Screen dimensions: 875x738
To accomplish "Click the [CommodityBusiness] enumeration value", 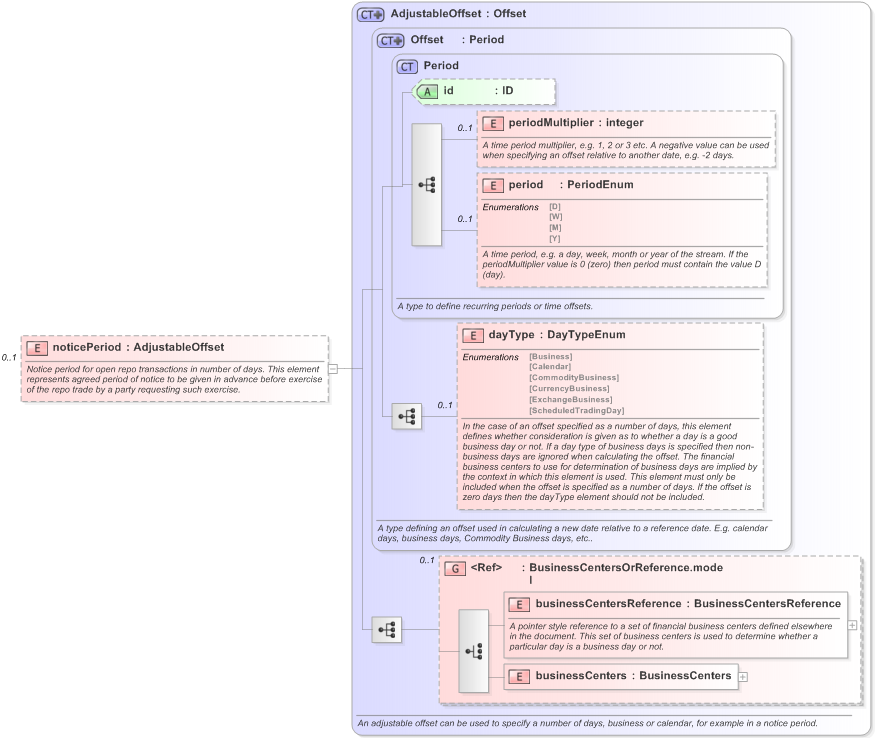I will (x=574, y=378).
